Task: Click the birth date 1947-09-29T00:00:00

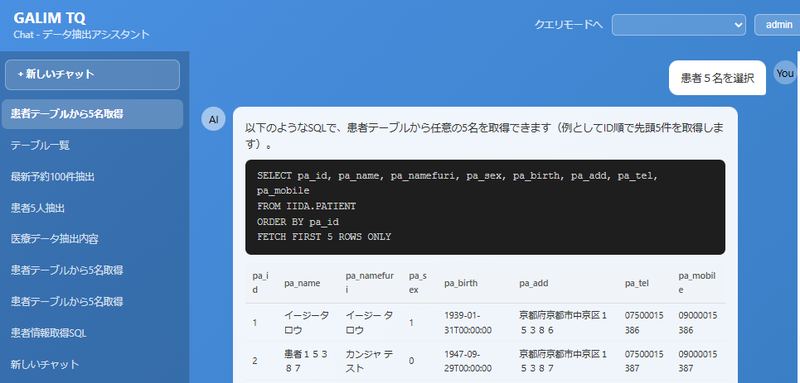Action: pyautogui.click(x=468, y=361)
